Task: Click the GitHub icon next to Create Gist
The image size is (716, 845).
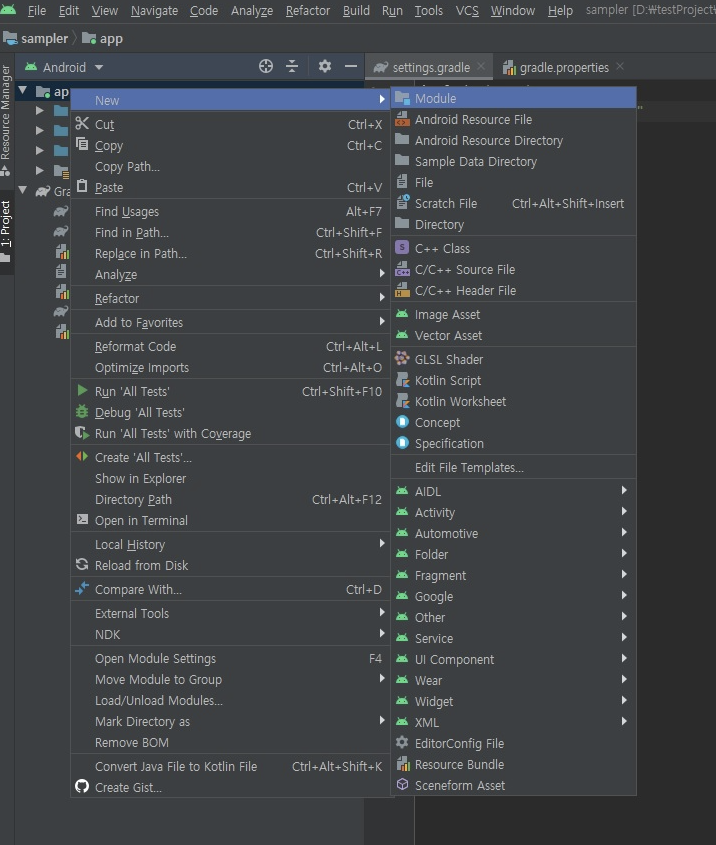Action: click(82, 786)
